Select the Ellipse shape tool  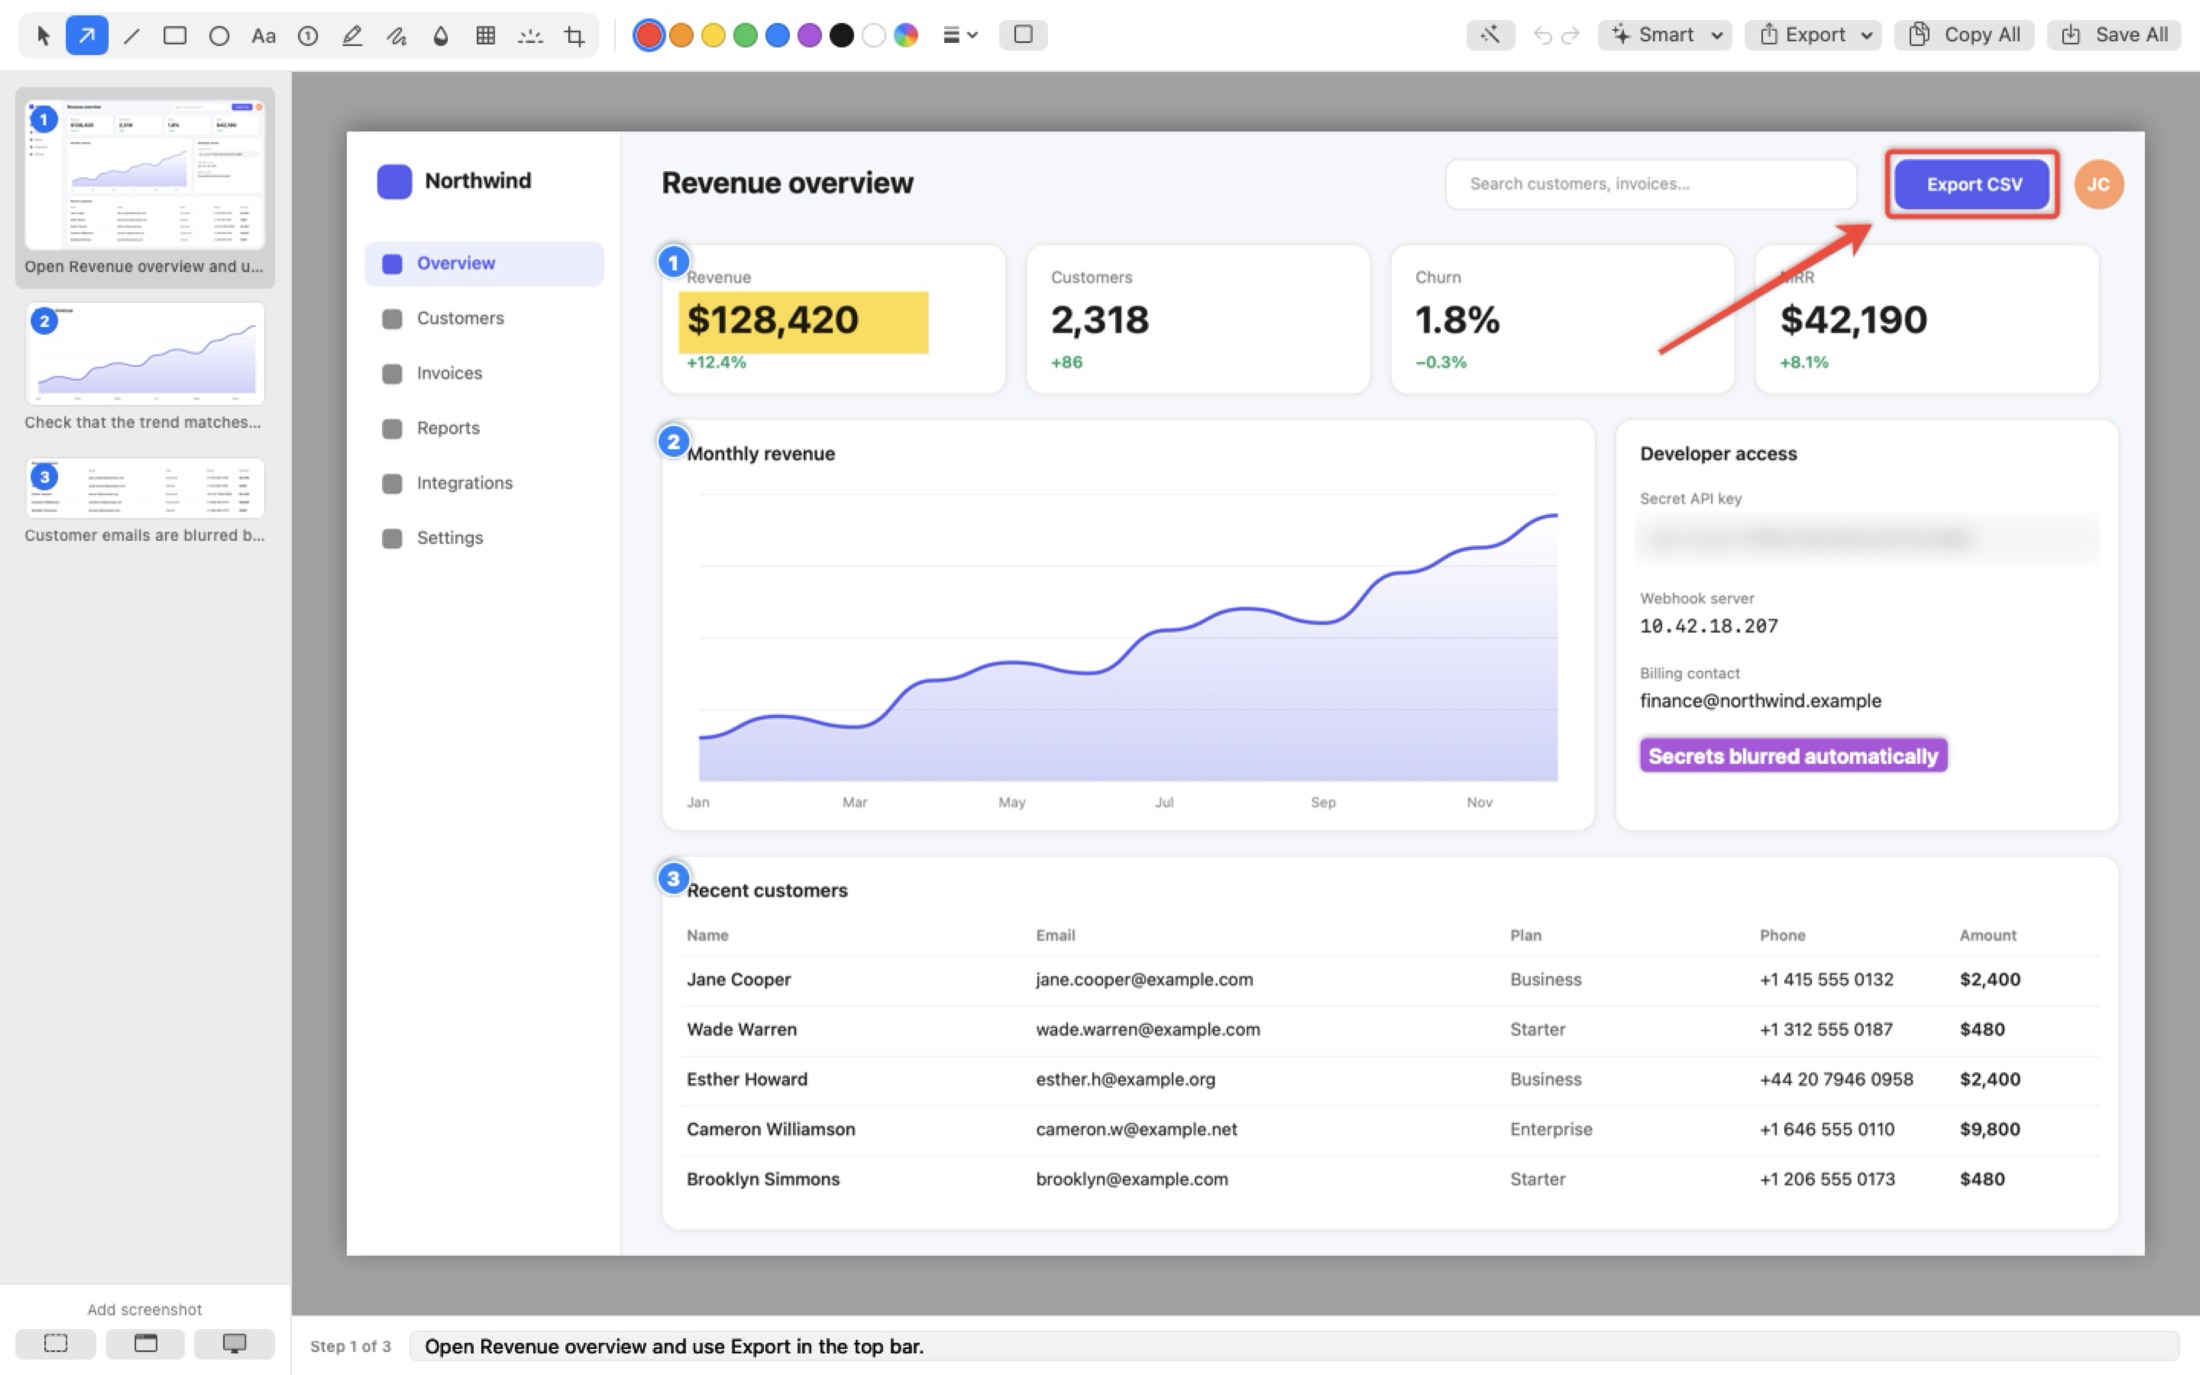[x=219, y=35]
